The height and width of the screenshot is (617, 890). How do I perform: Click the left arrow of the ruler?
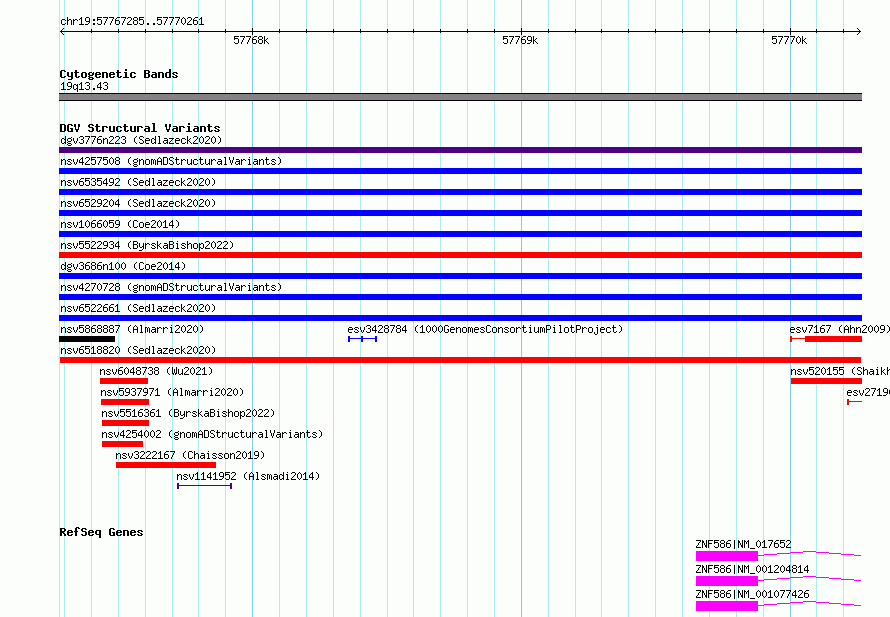62,32
